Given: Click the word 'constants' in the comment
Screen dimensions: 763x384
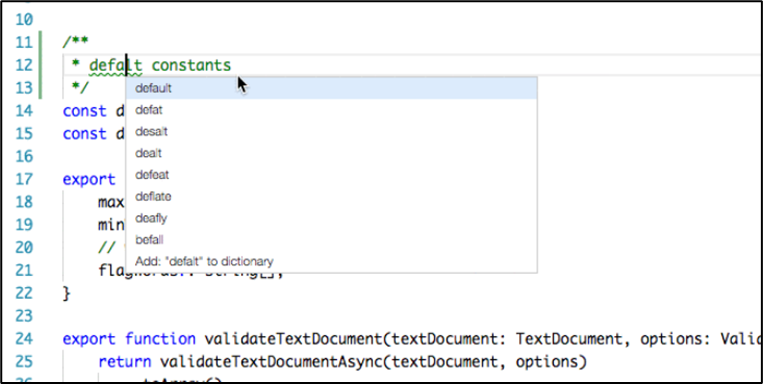Looking at the screenshot, I should [191, 65].
